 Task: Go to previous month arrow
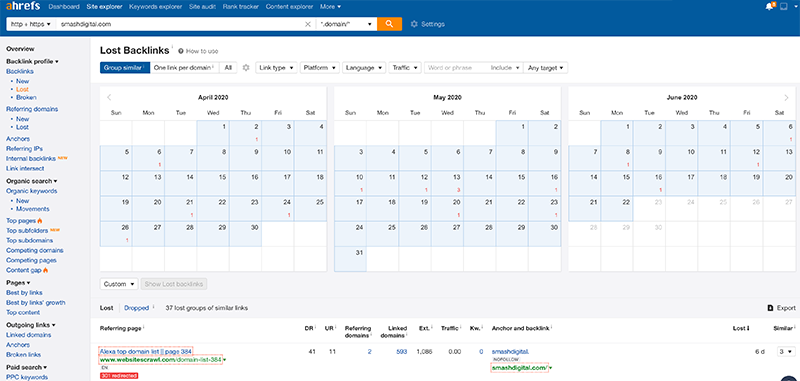pyautogui.click(x=109, y=97)
